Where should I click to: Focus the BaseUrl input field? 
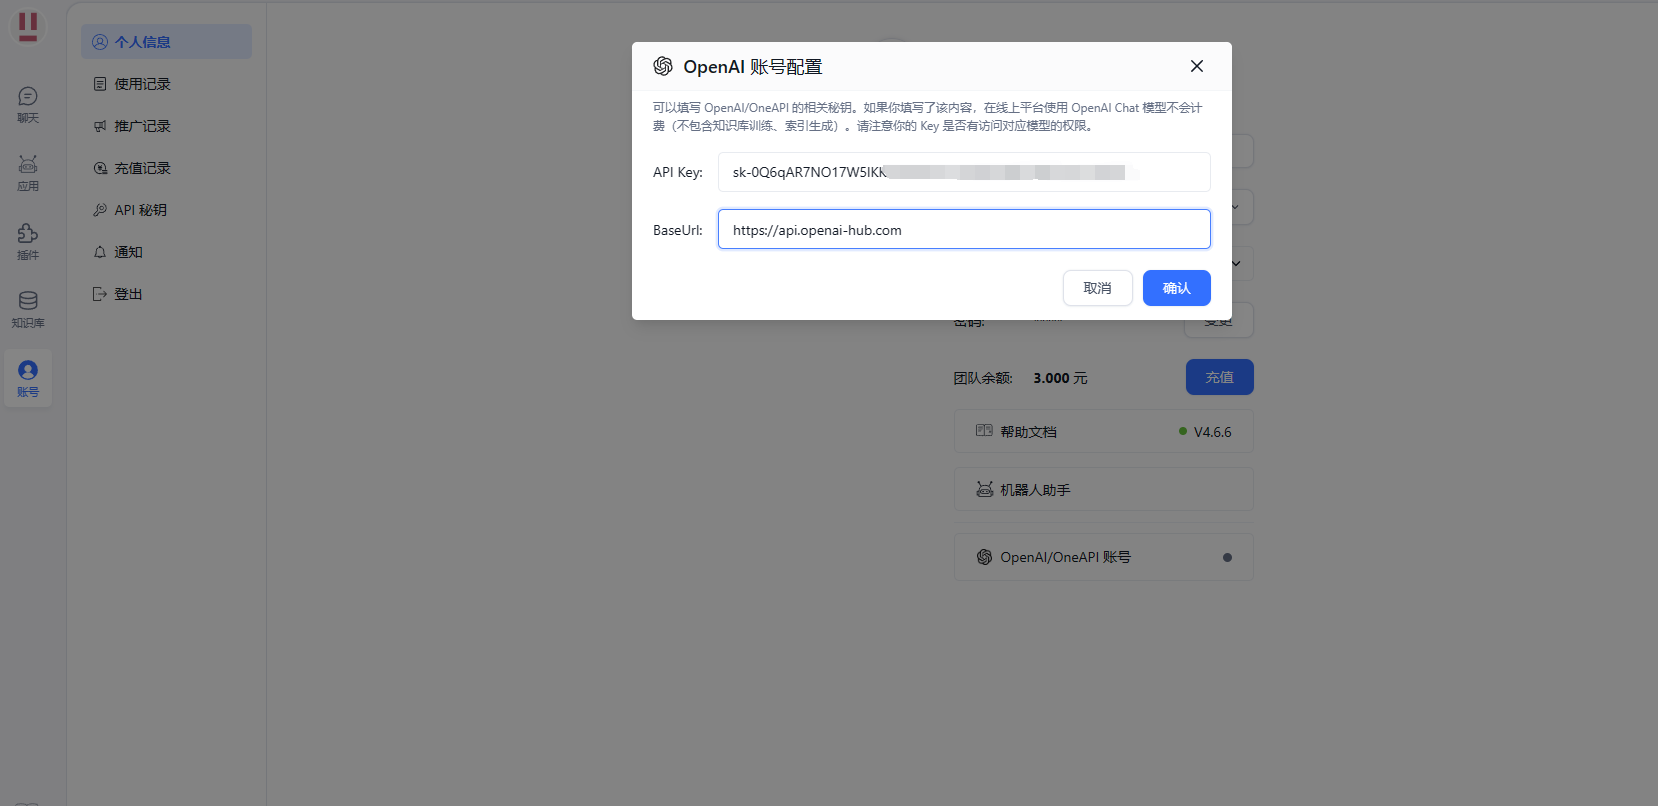pos(964,229)
